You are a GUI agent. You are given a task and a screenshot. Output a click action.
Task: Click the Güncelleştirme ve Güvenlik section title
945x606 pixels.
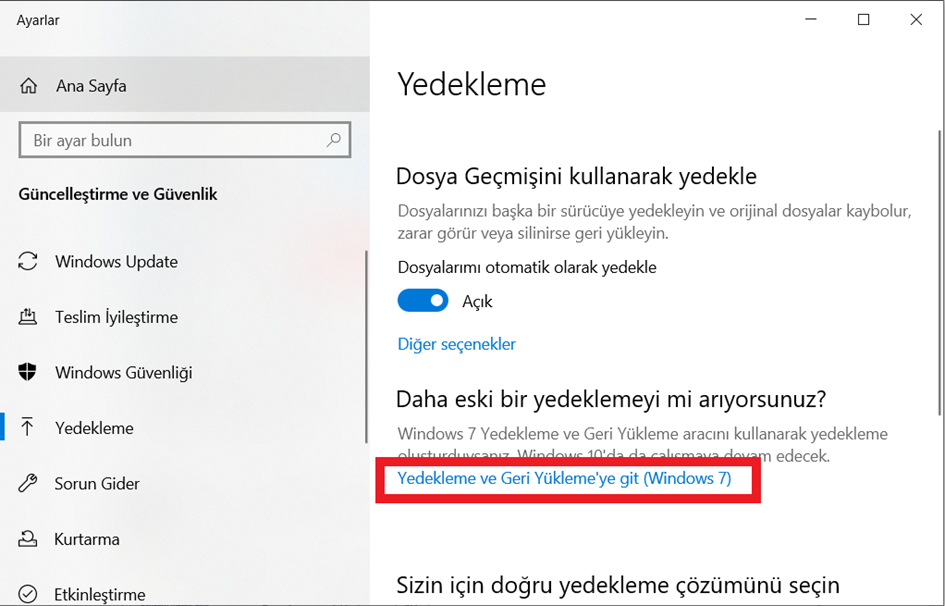(x=118, y=194)
